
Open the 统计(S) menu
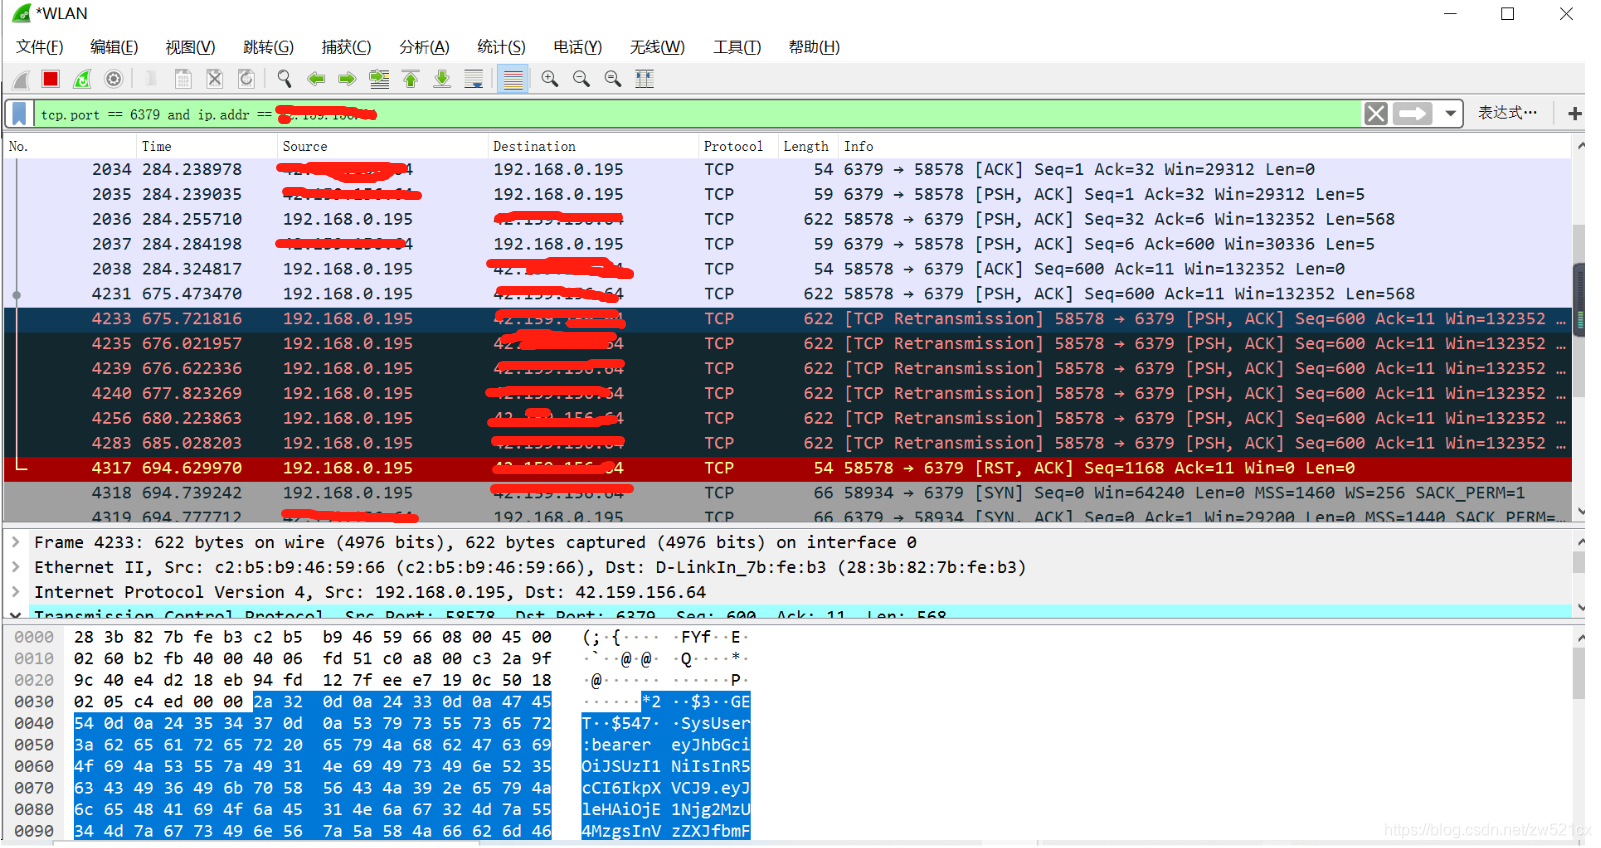[501, 47]
